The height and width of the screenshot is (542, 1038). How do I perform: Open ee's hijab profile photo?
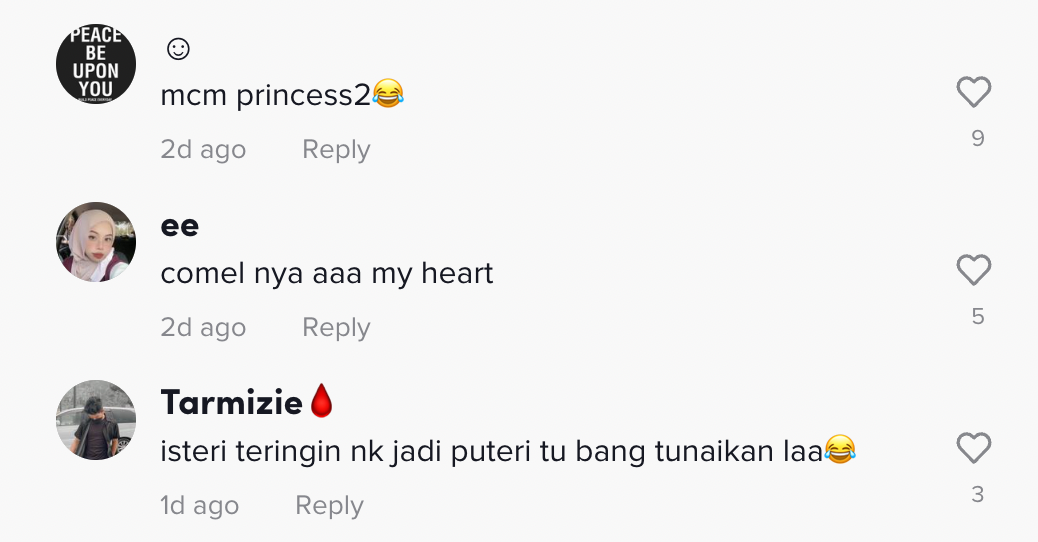pyautogui.click(x=96, y=242)
